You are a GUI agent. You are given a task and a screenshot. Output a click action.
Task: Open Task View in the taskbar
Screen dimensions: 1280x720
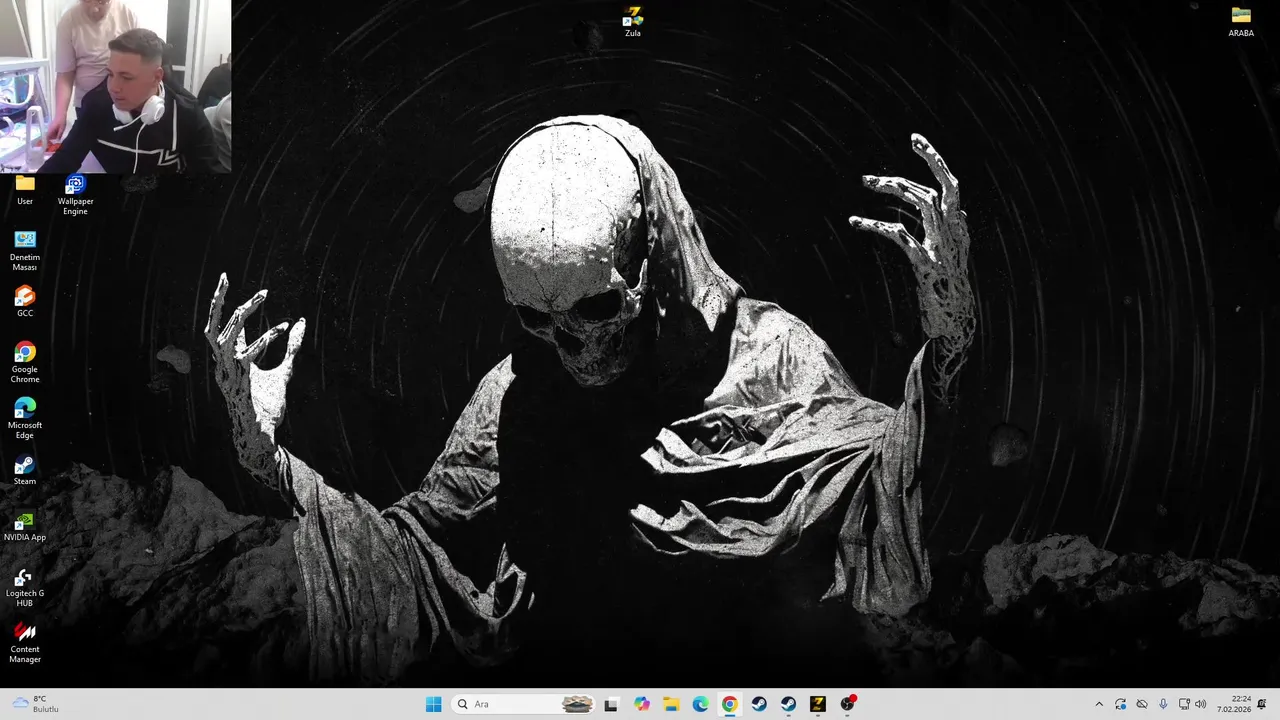click(611, 704)
